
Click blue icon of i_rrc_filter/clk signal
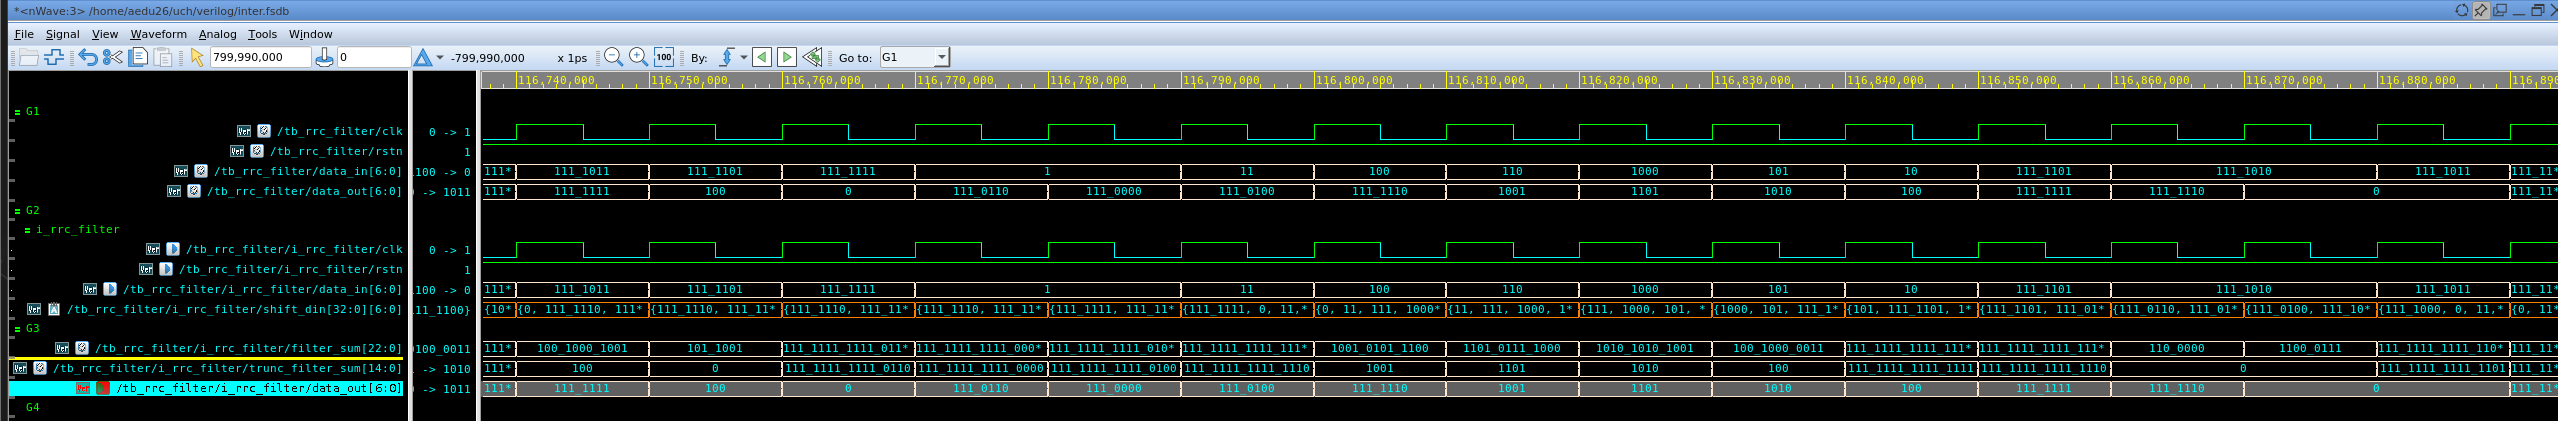[173, 249]
